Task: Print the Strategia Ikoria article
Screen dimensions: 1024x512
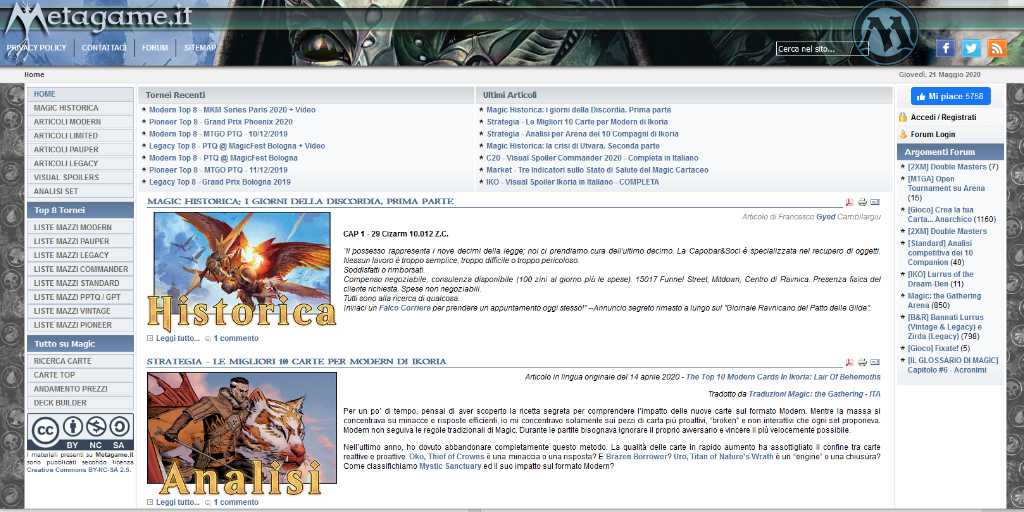Action: [862, 362]
